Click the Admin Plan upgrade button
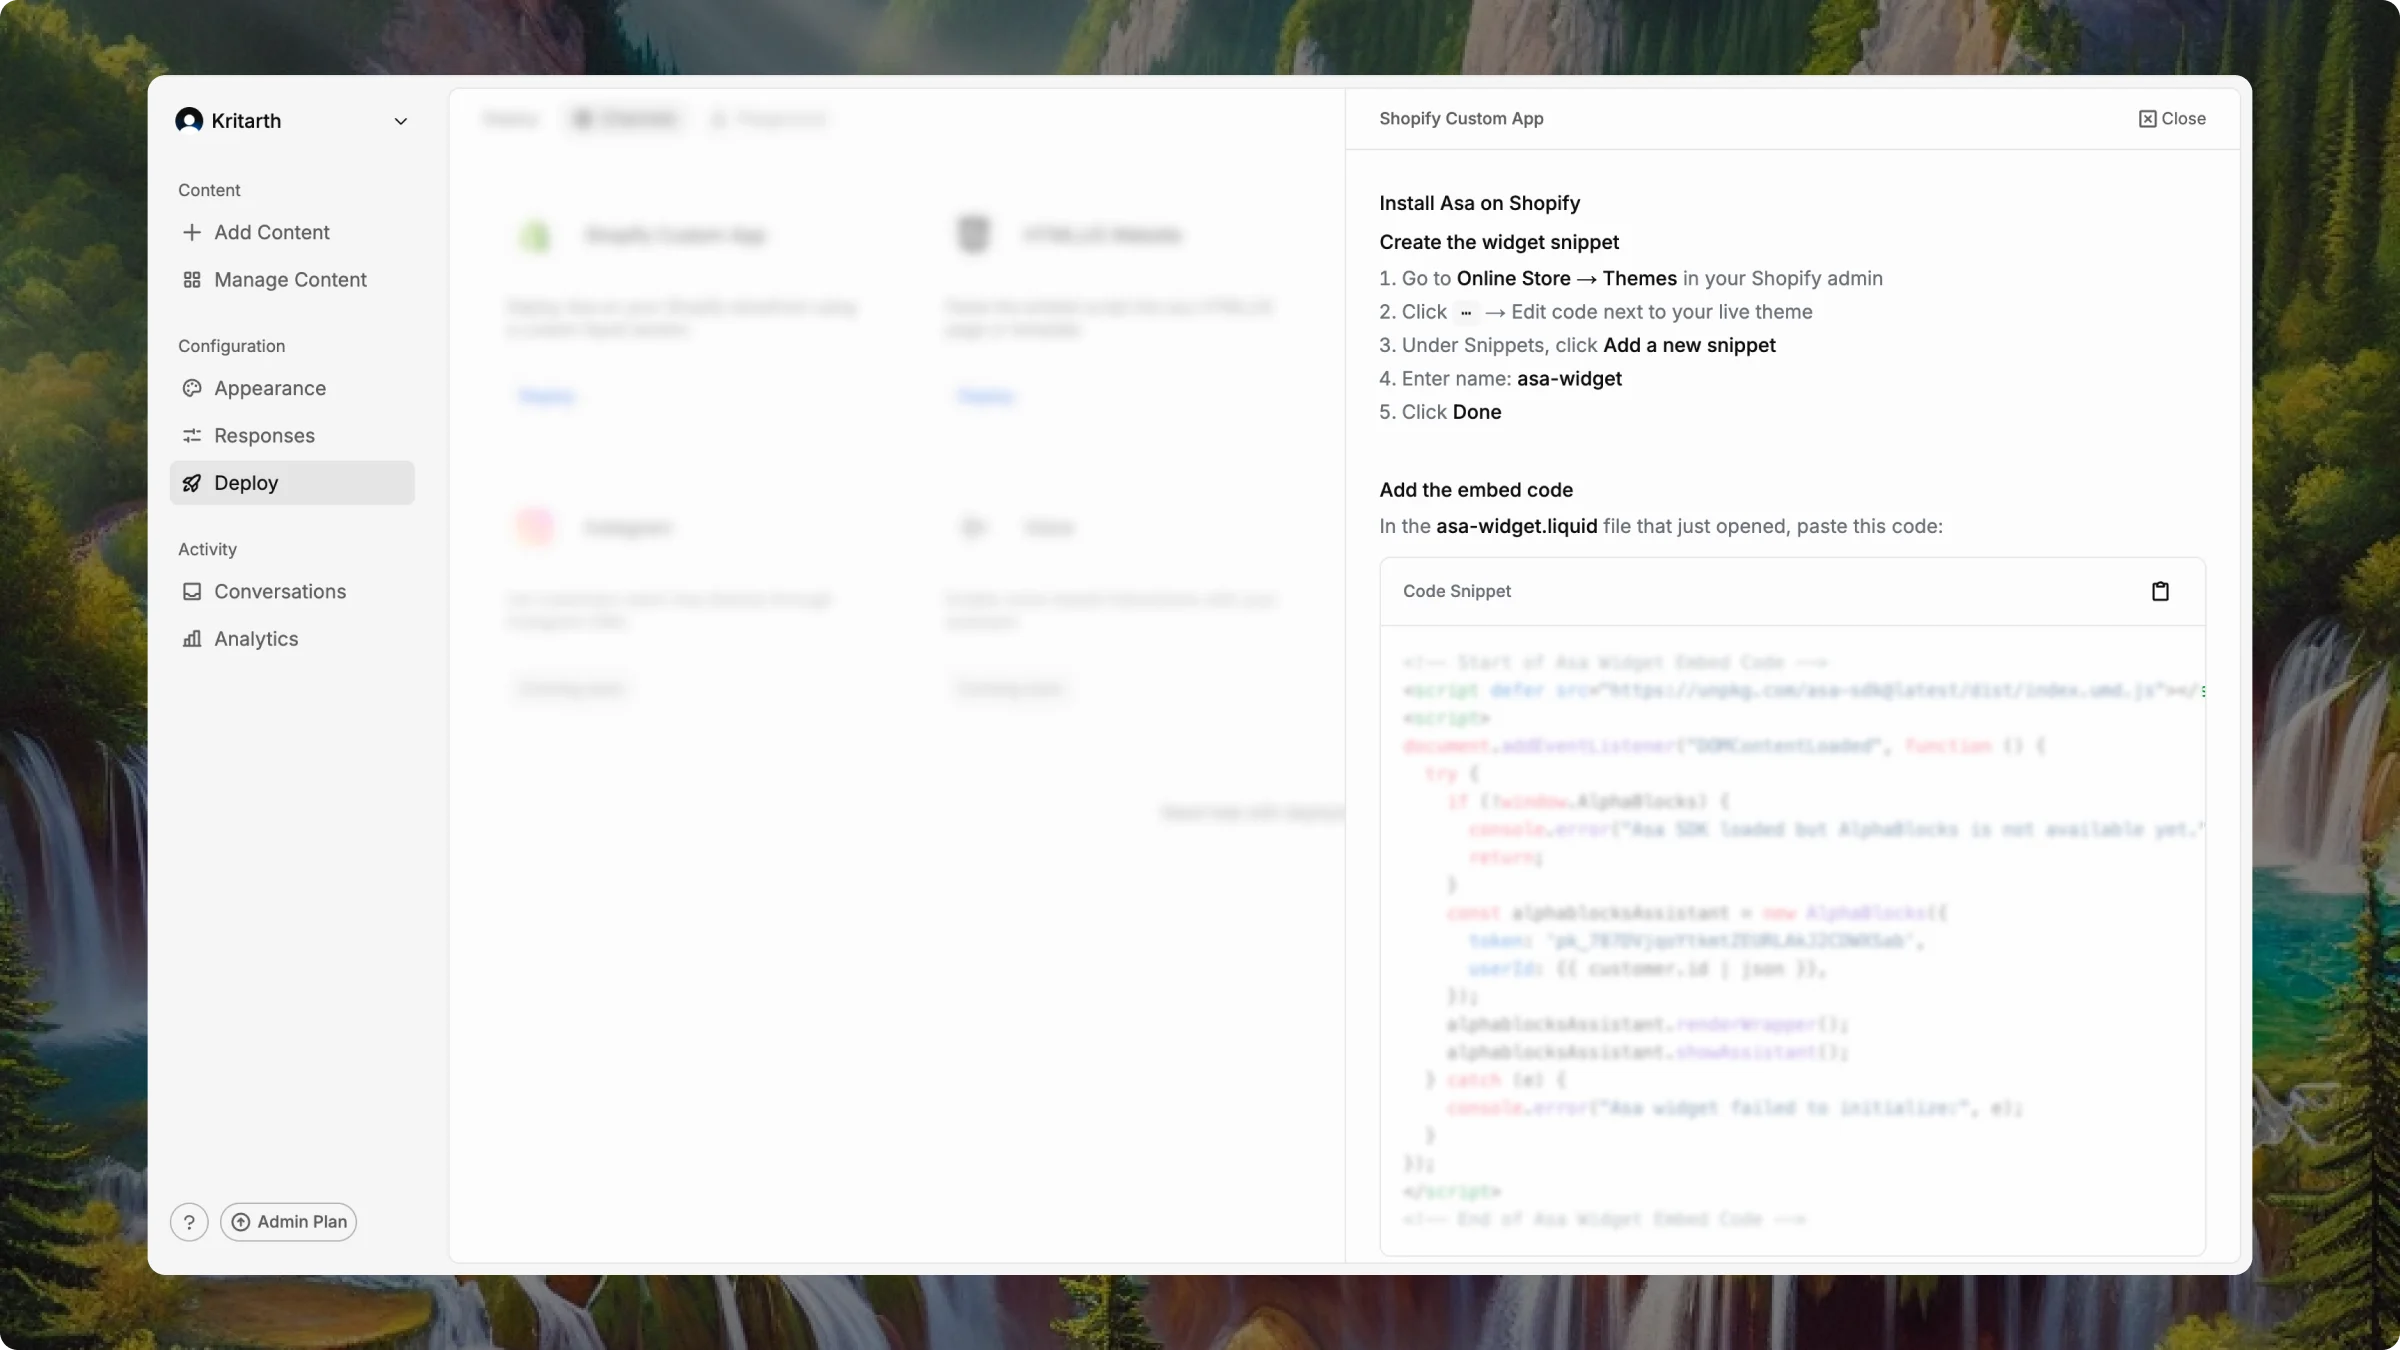Screen dimensions: 2400x1350 click(288, 1222)
